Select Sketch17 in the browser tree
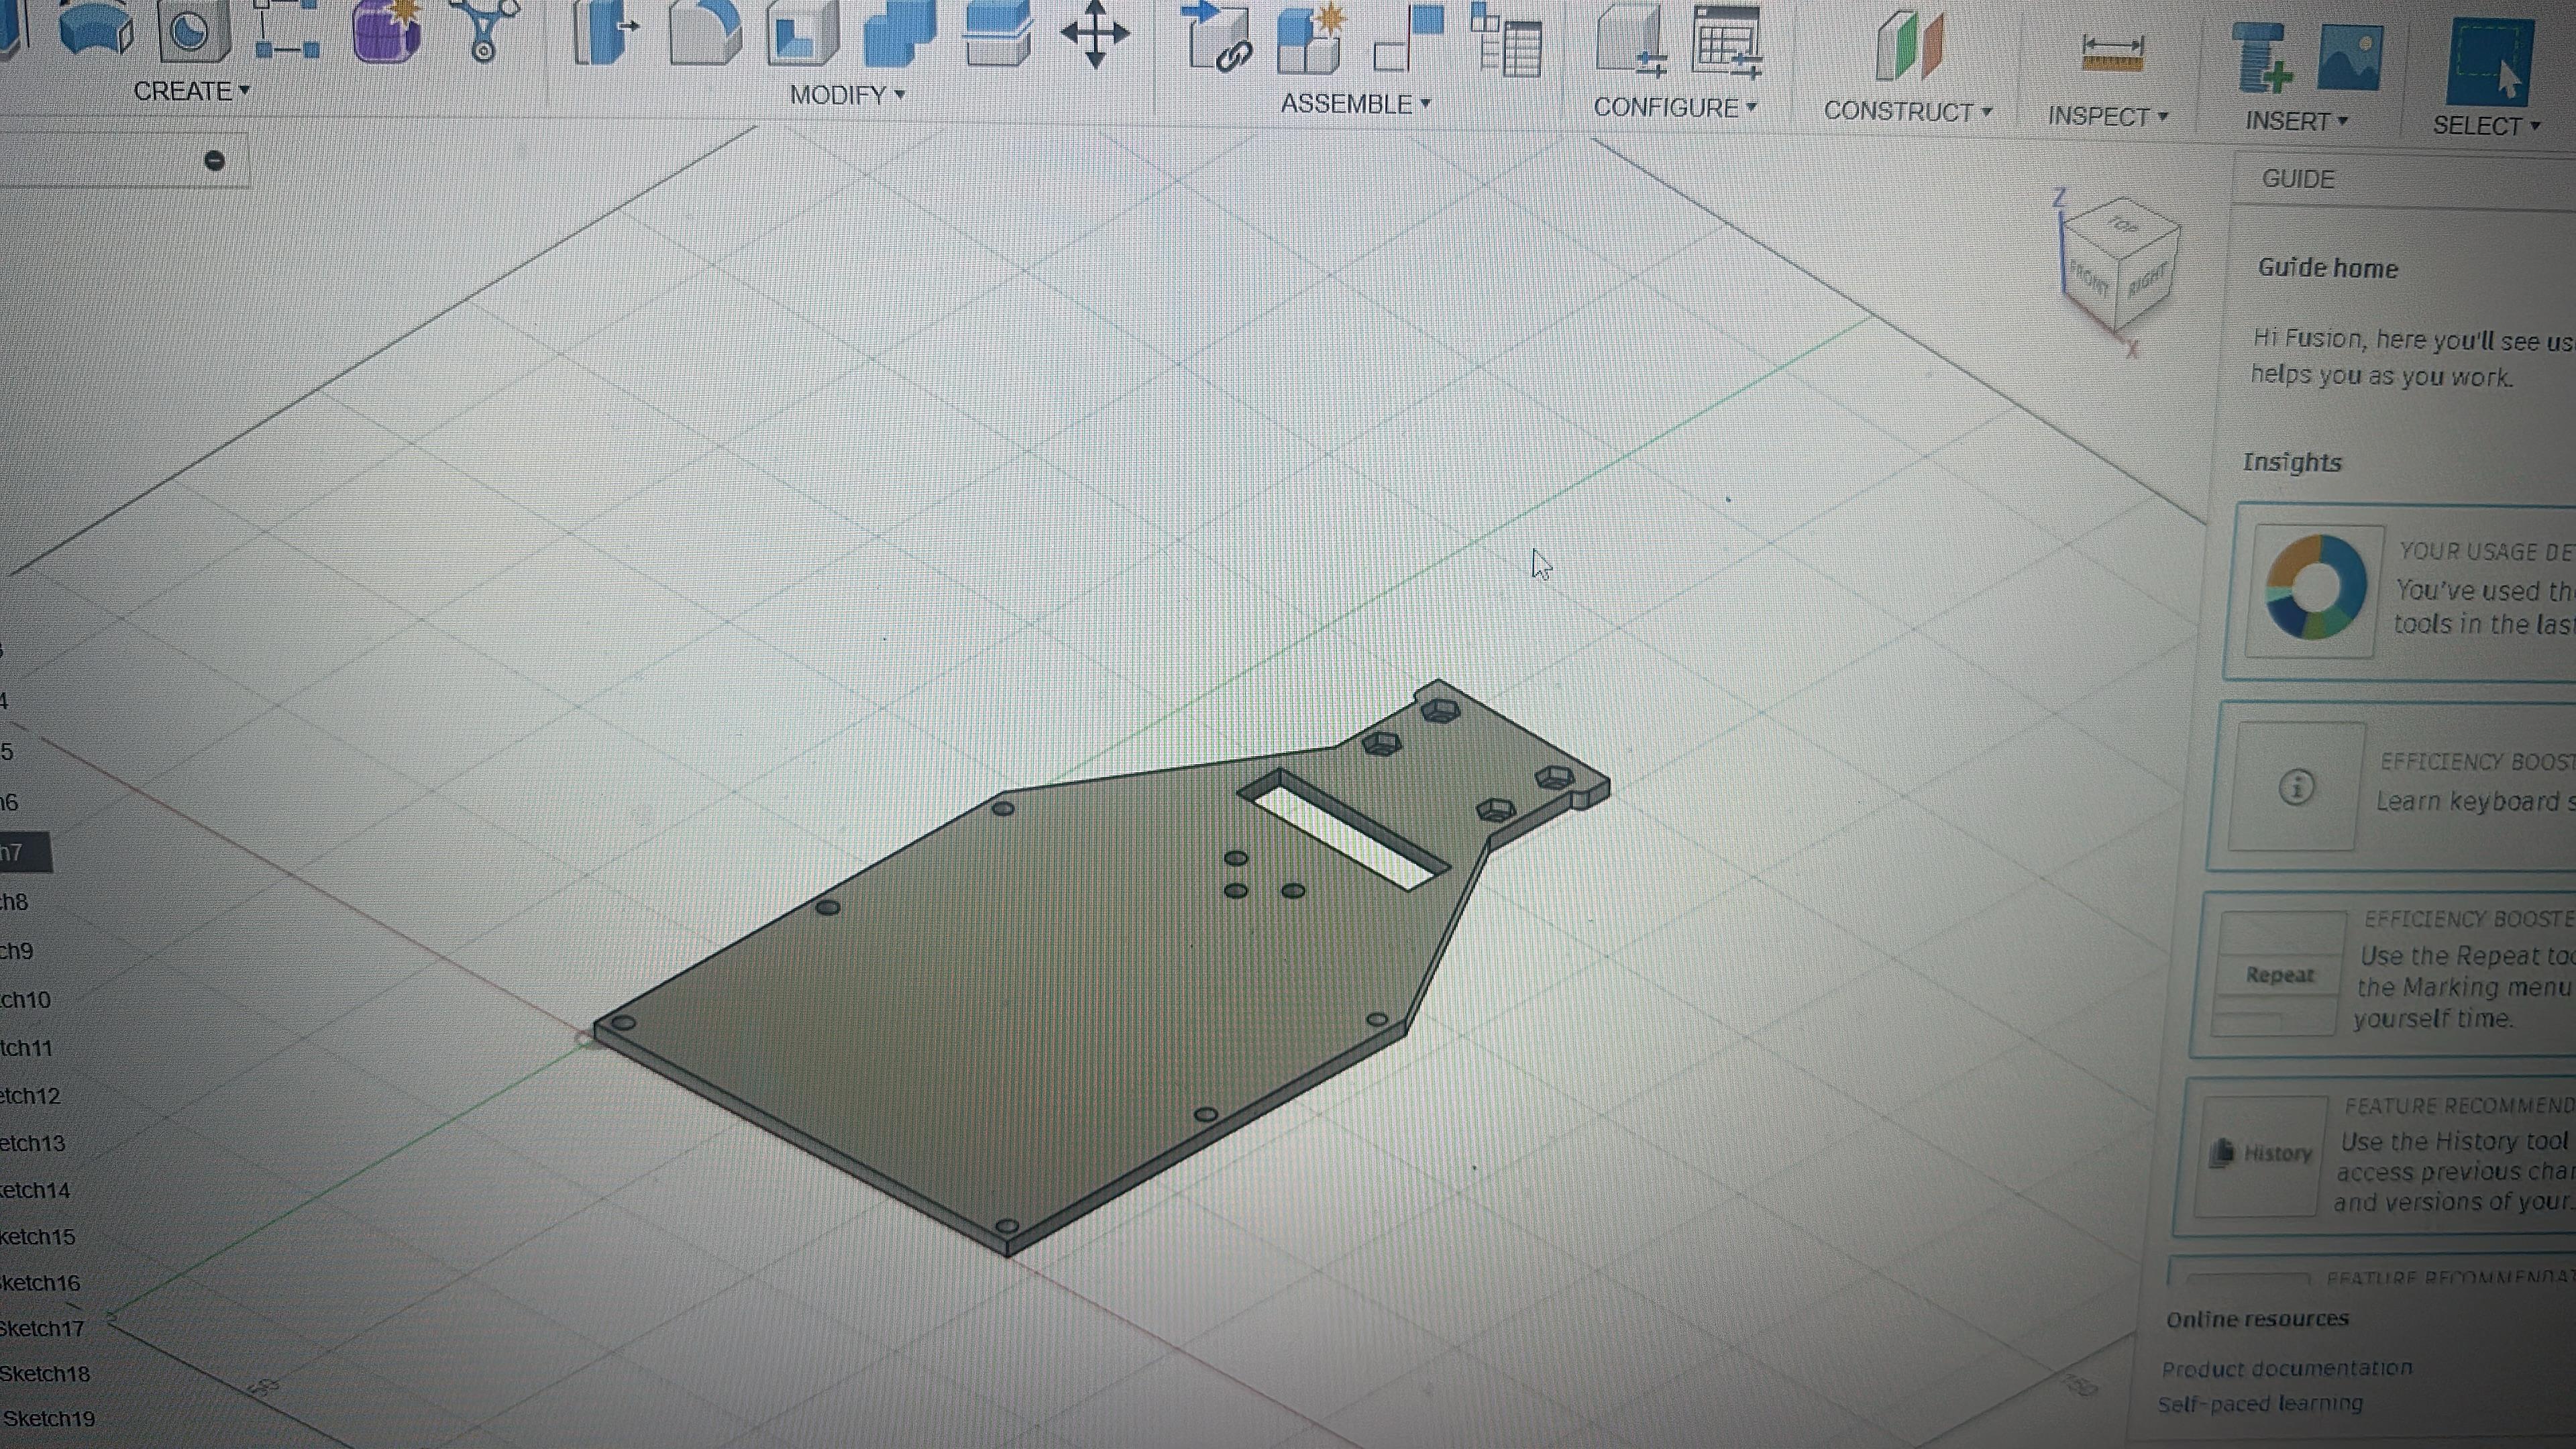Image resolution: width=2576 pixels, height=1449 pixels. click(x=42, y=1328)
